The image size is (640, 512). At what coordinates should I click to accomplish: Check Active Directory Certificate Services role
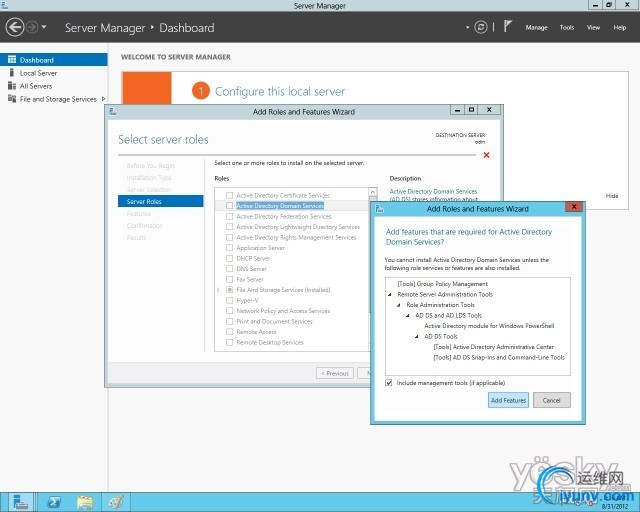(x=229, y=195)
